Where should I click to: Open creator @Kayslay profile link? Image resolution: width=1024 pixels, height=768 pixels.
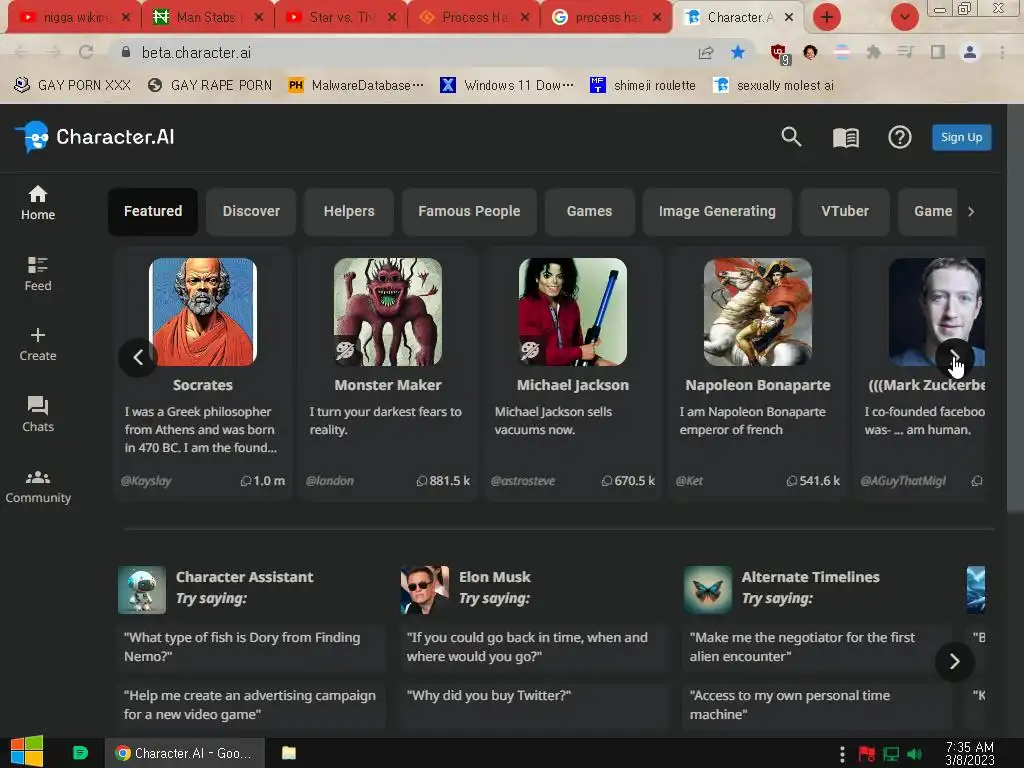tap(146, 481)
